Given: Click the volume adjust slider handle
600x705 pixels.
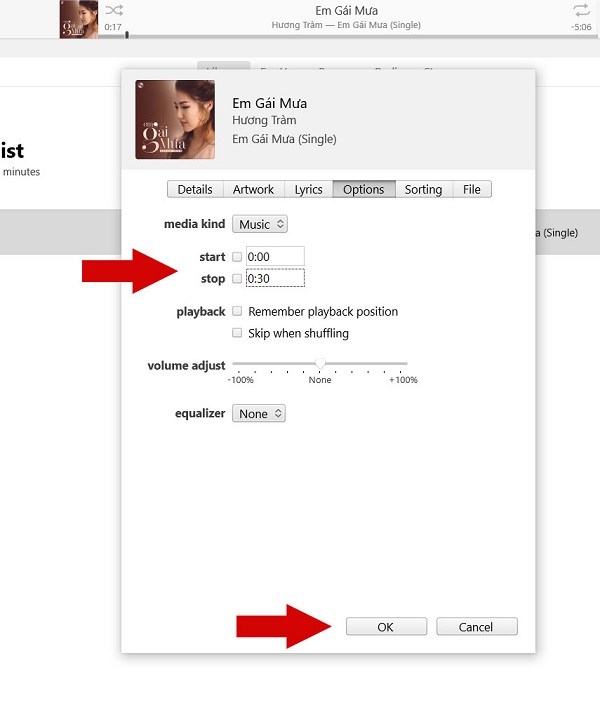Looking at the screenshot, I should click(x=320, y=363).
